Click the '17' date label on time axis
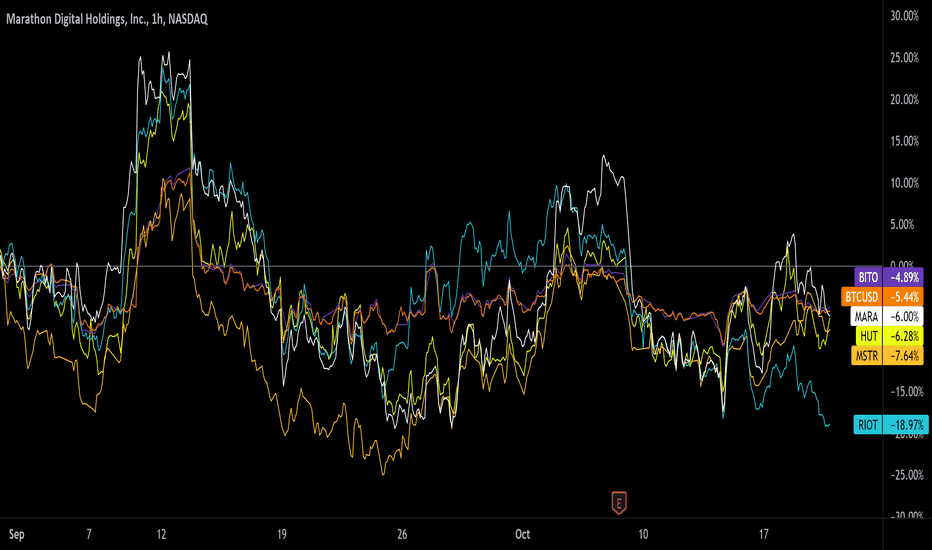This screenshot has width=932, height=550. tap(763, 534)
